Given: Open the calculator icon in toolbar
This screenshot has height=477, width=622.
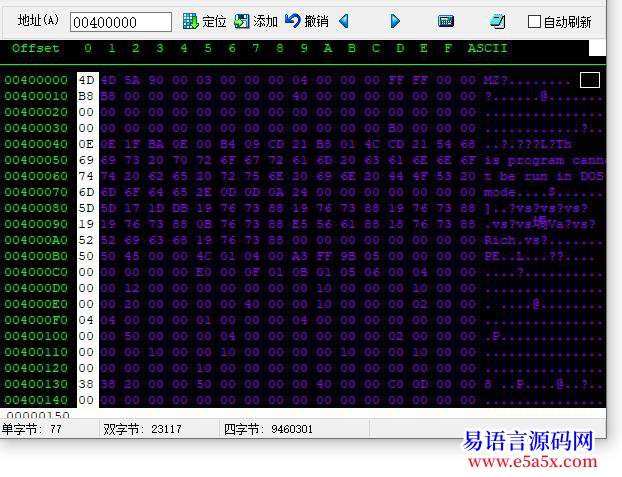Looking at the screenshot, I should click(x=446, y=21).
